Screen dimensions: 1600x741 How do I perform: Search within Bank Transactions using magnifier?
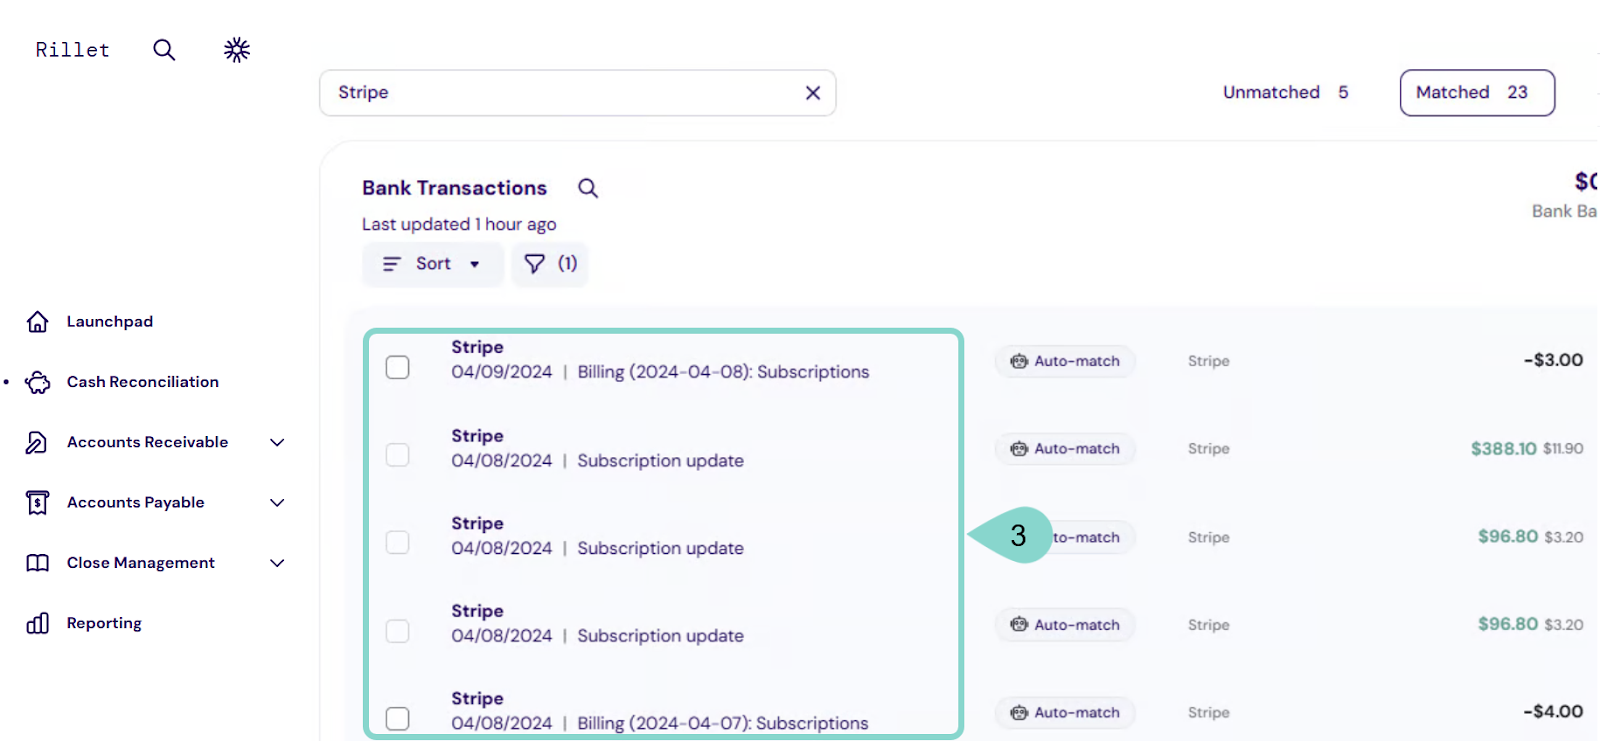pos(588,188)
